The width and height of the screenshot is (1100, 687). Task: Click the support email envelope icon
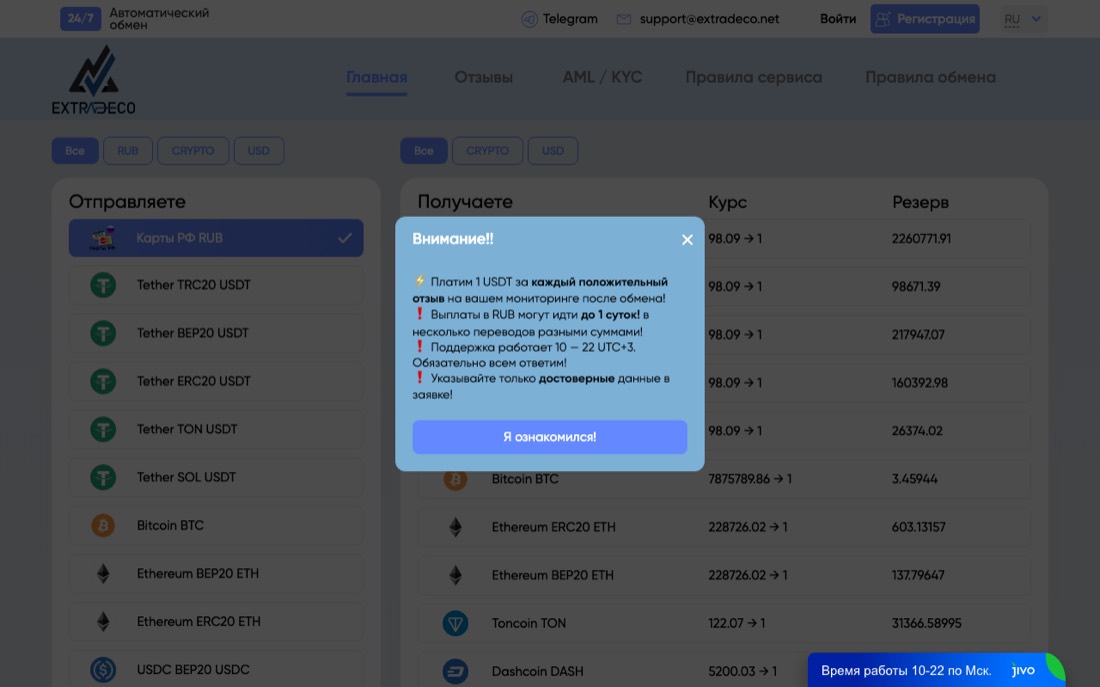624,19
